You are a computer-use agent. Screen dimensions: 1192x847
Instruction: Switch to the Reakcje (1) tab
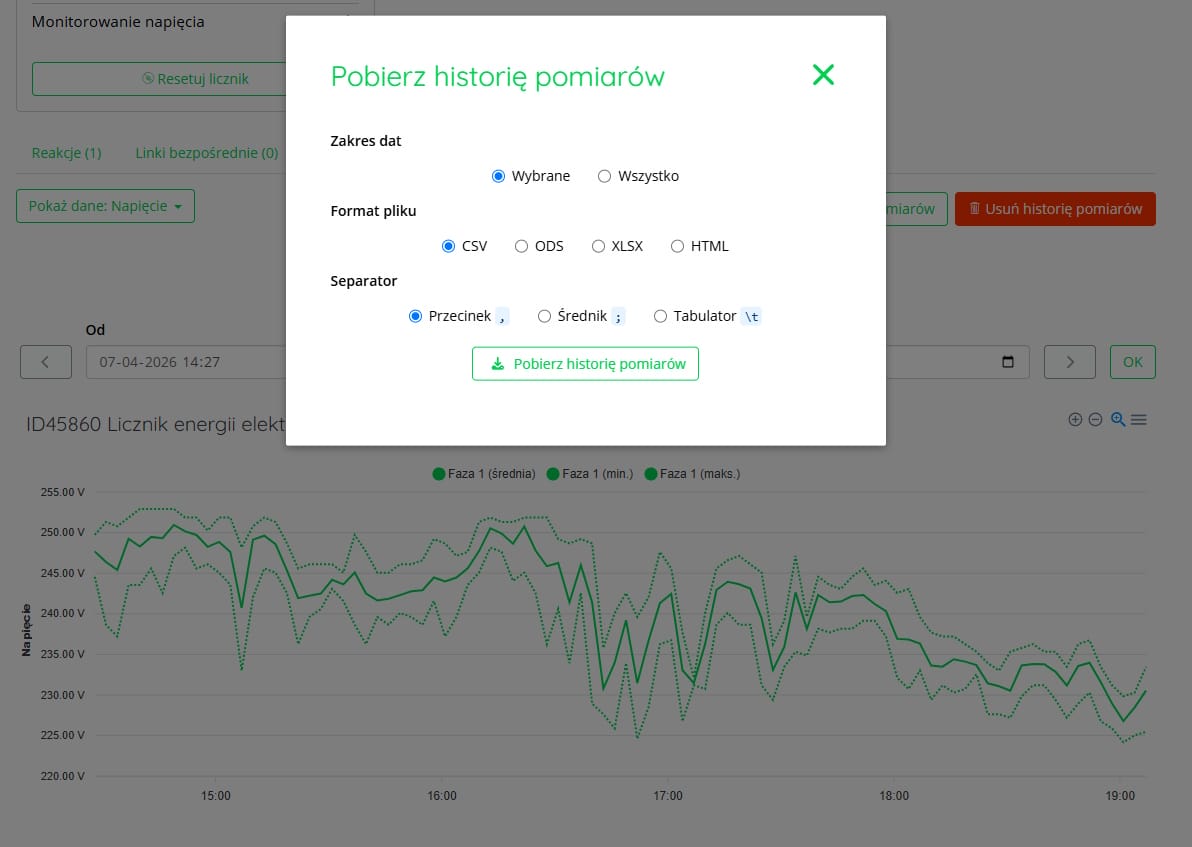pyautogui.click(x=66, y=152)
